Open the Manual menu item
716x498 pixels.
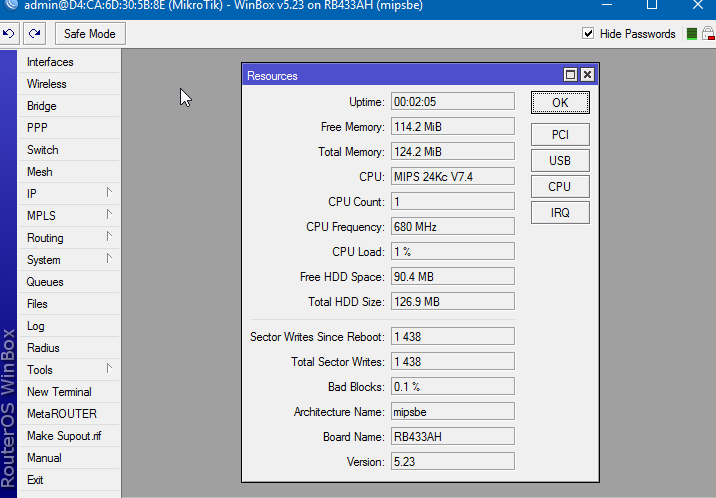68,458
